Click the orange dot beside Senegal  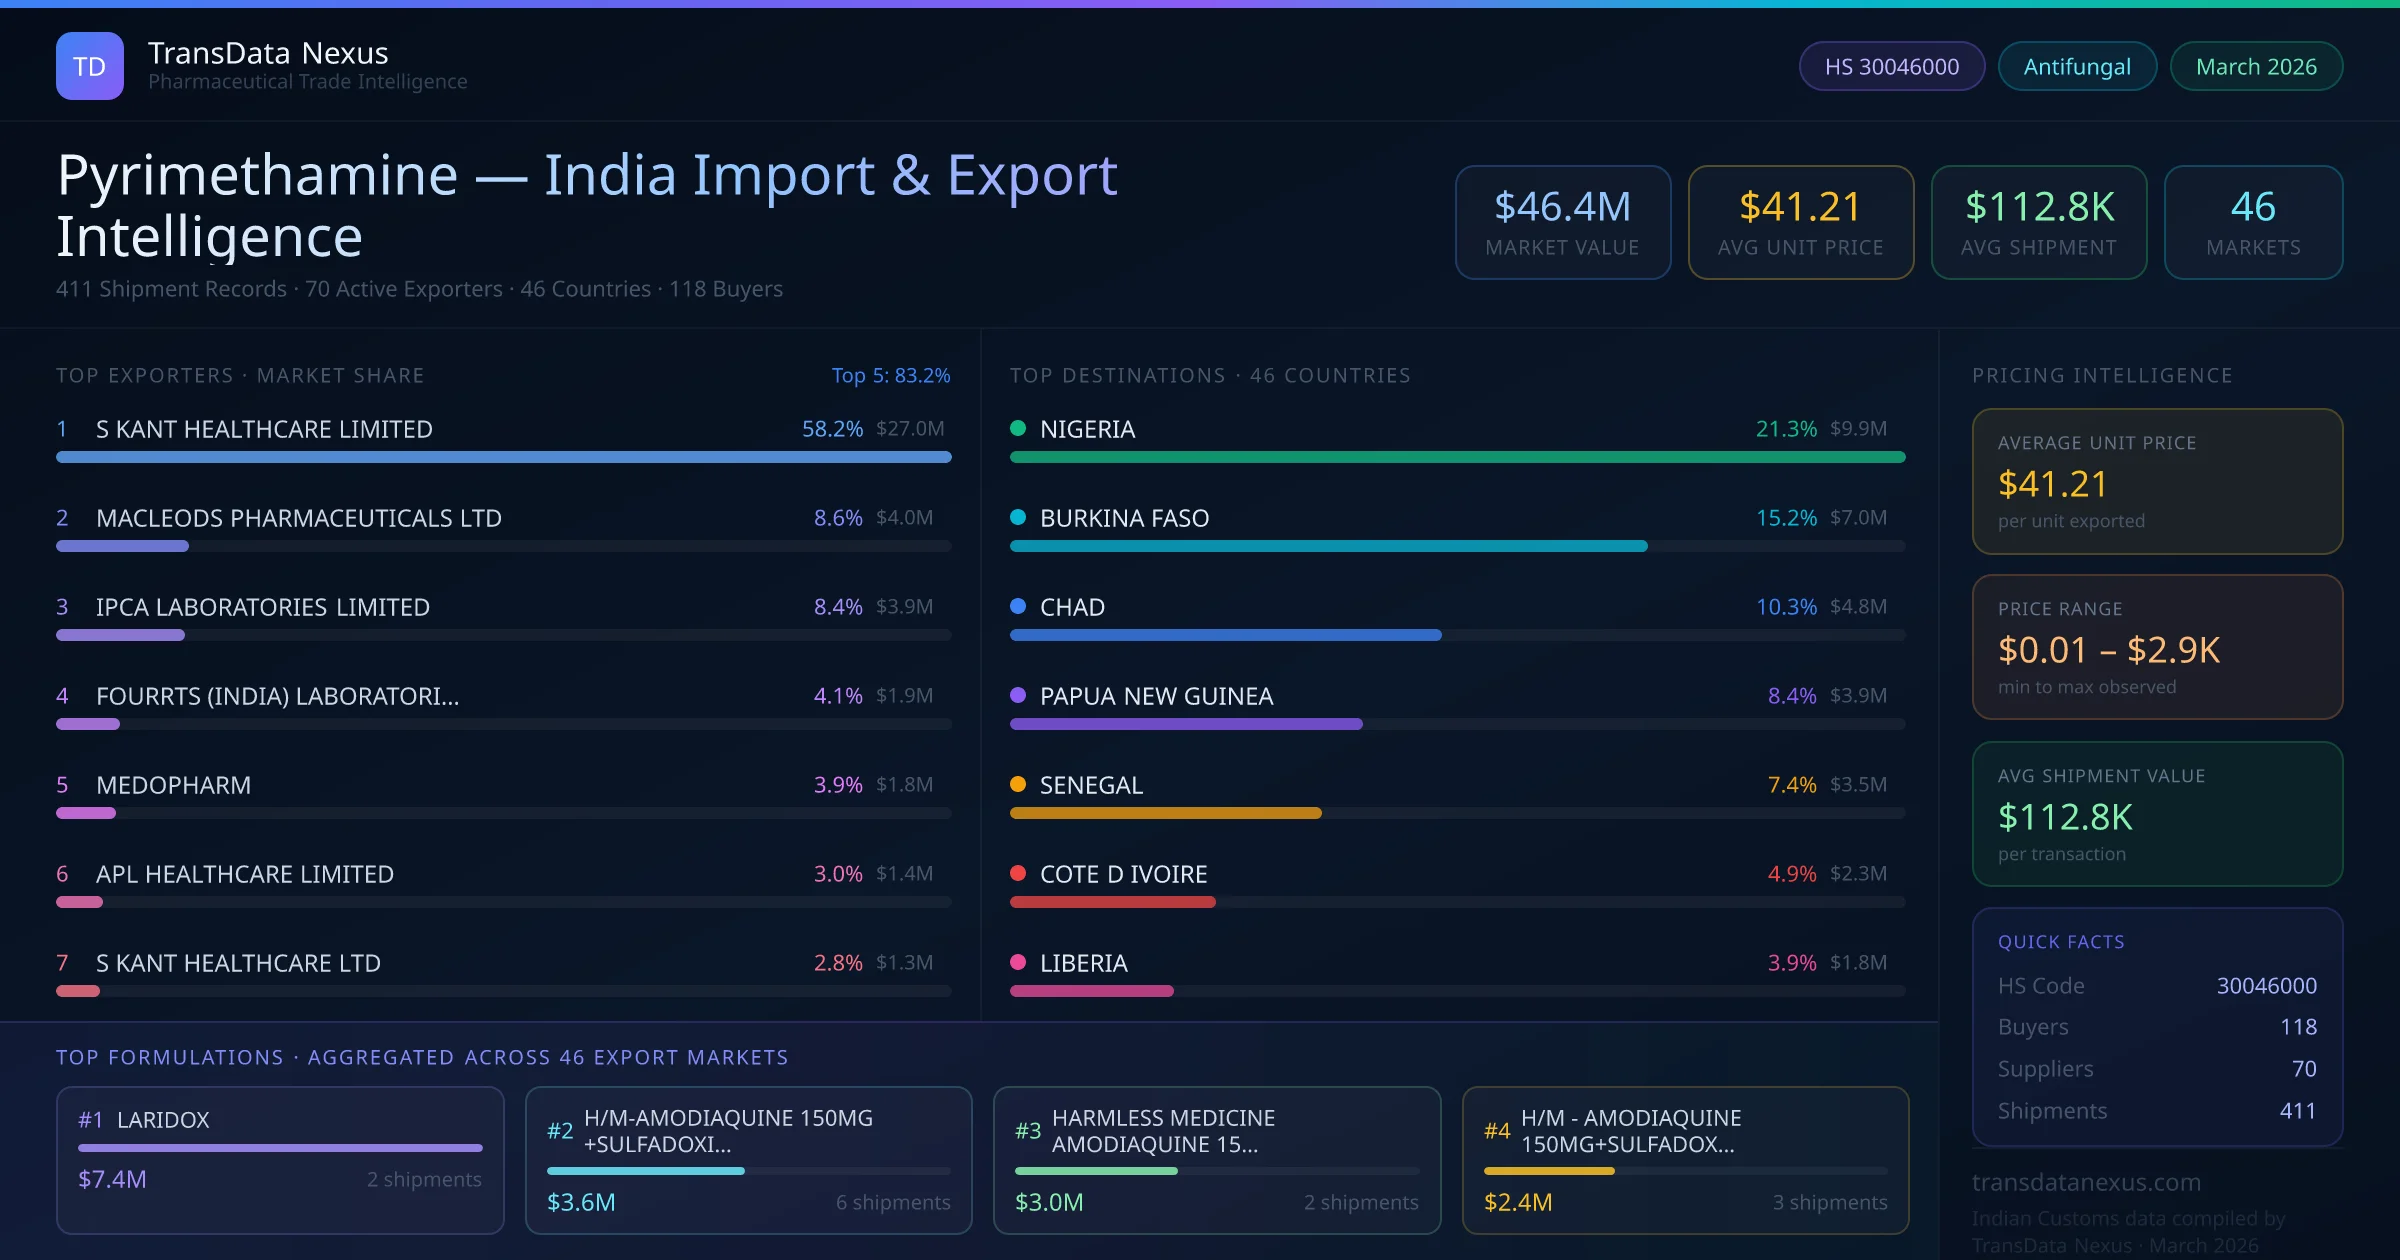point(1018,784)
